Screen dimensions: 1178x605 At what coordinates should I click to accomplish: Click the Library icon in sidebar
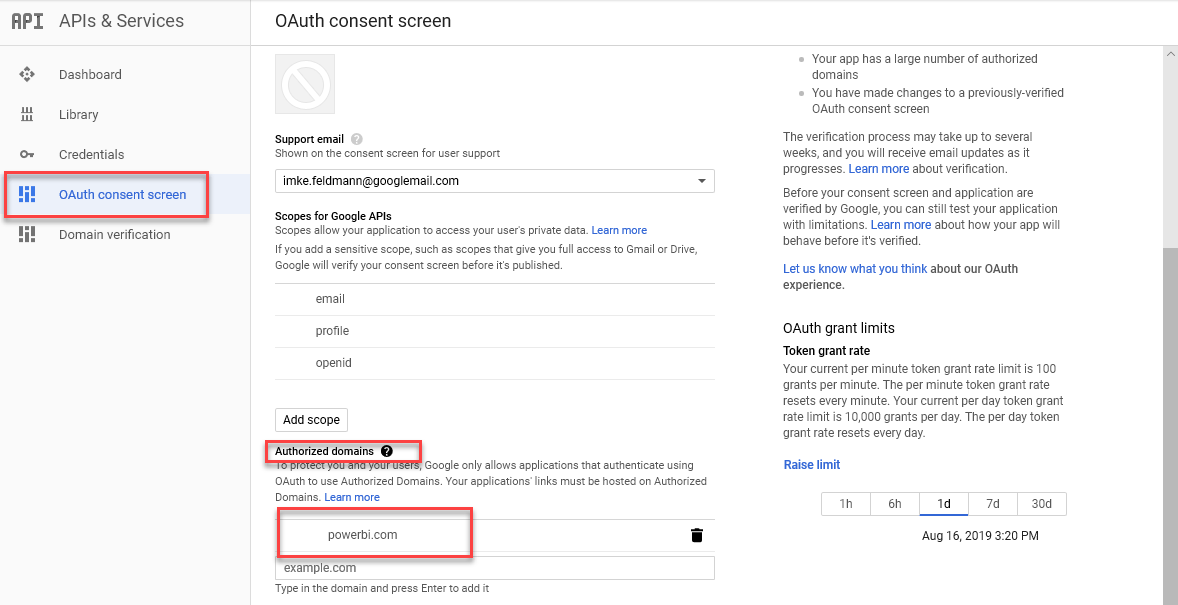click(x=27, y=114)
